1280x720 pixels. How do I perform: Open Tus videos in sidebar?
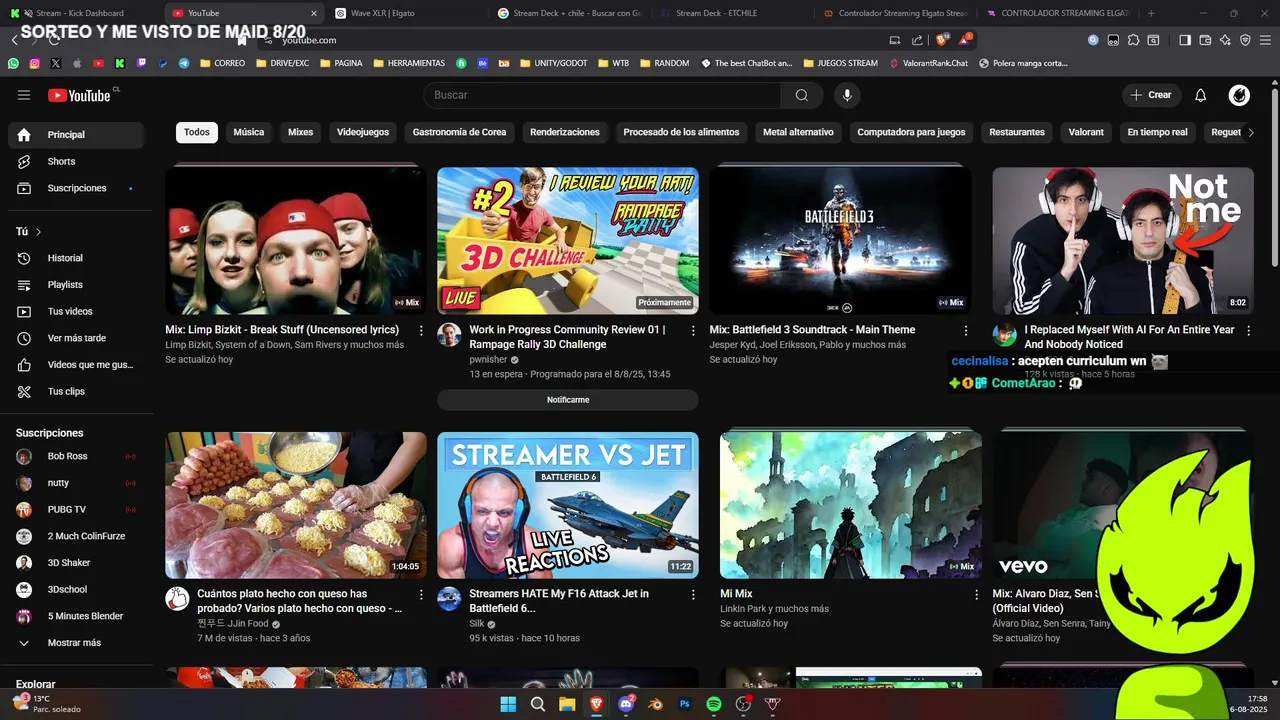[77, 311]
